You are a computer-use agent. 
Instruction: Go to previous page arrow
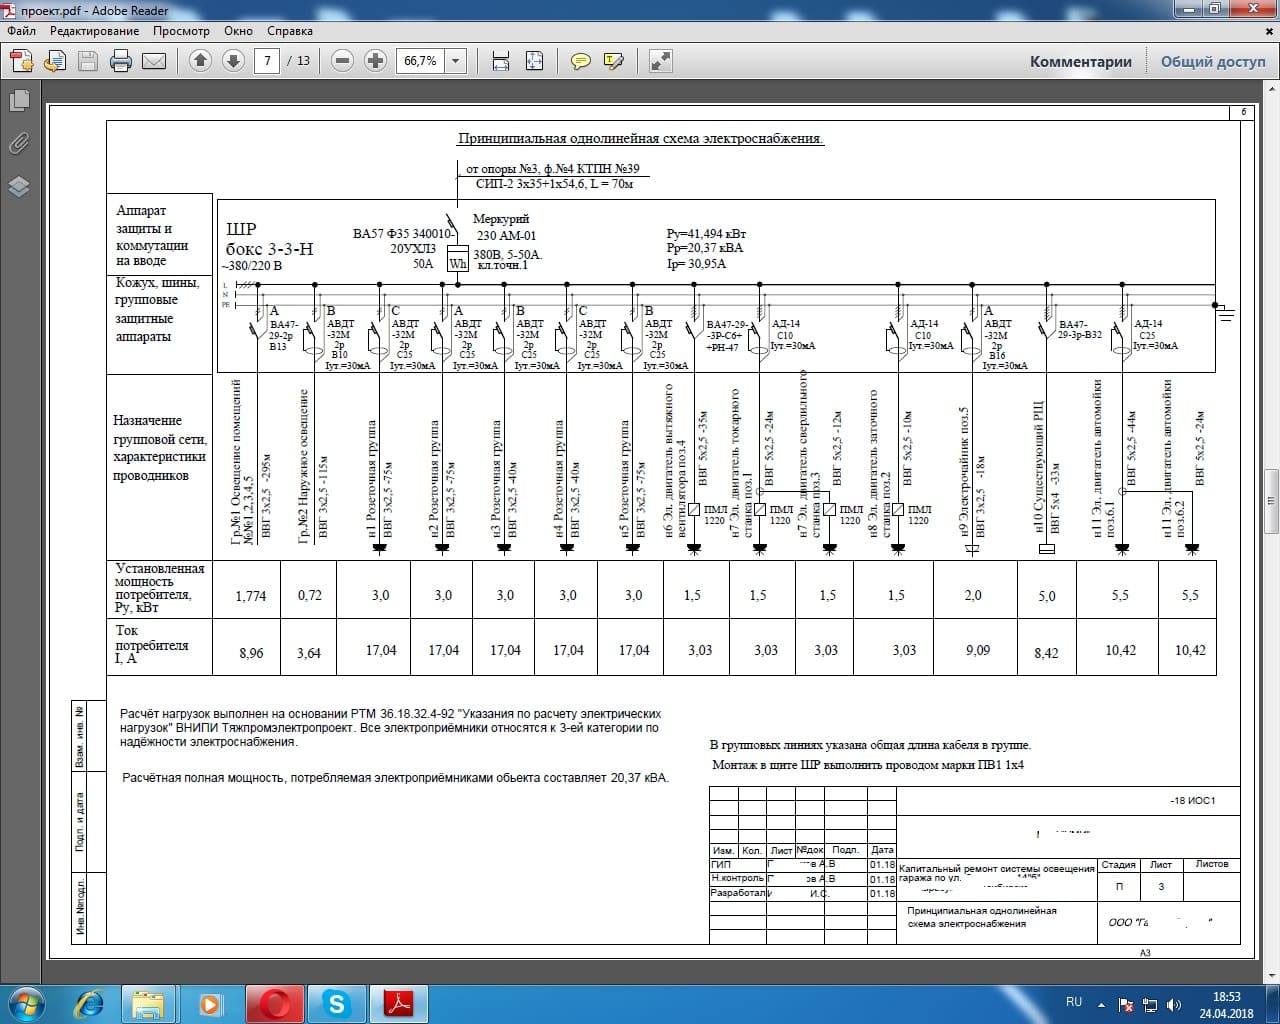(x=200, y=61)
